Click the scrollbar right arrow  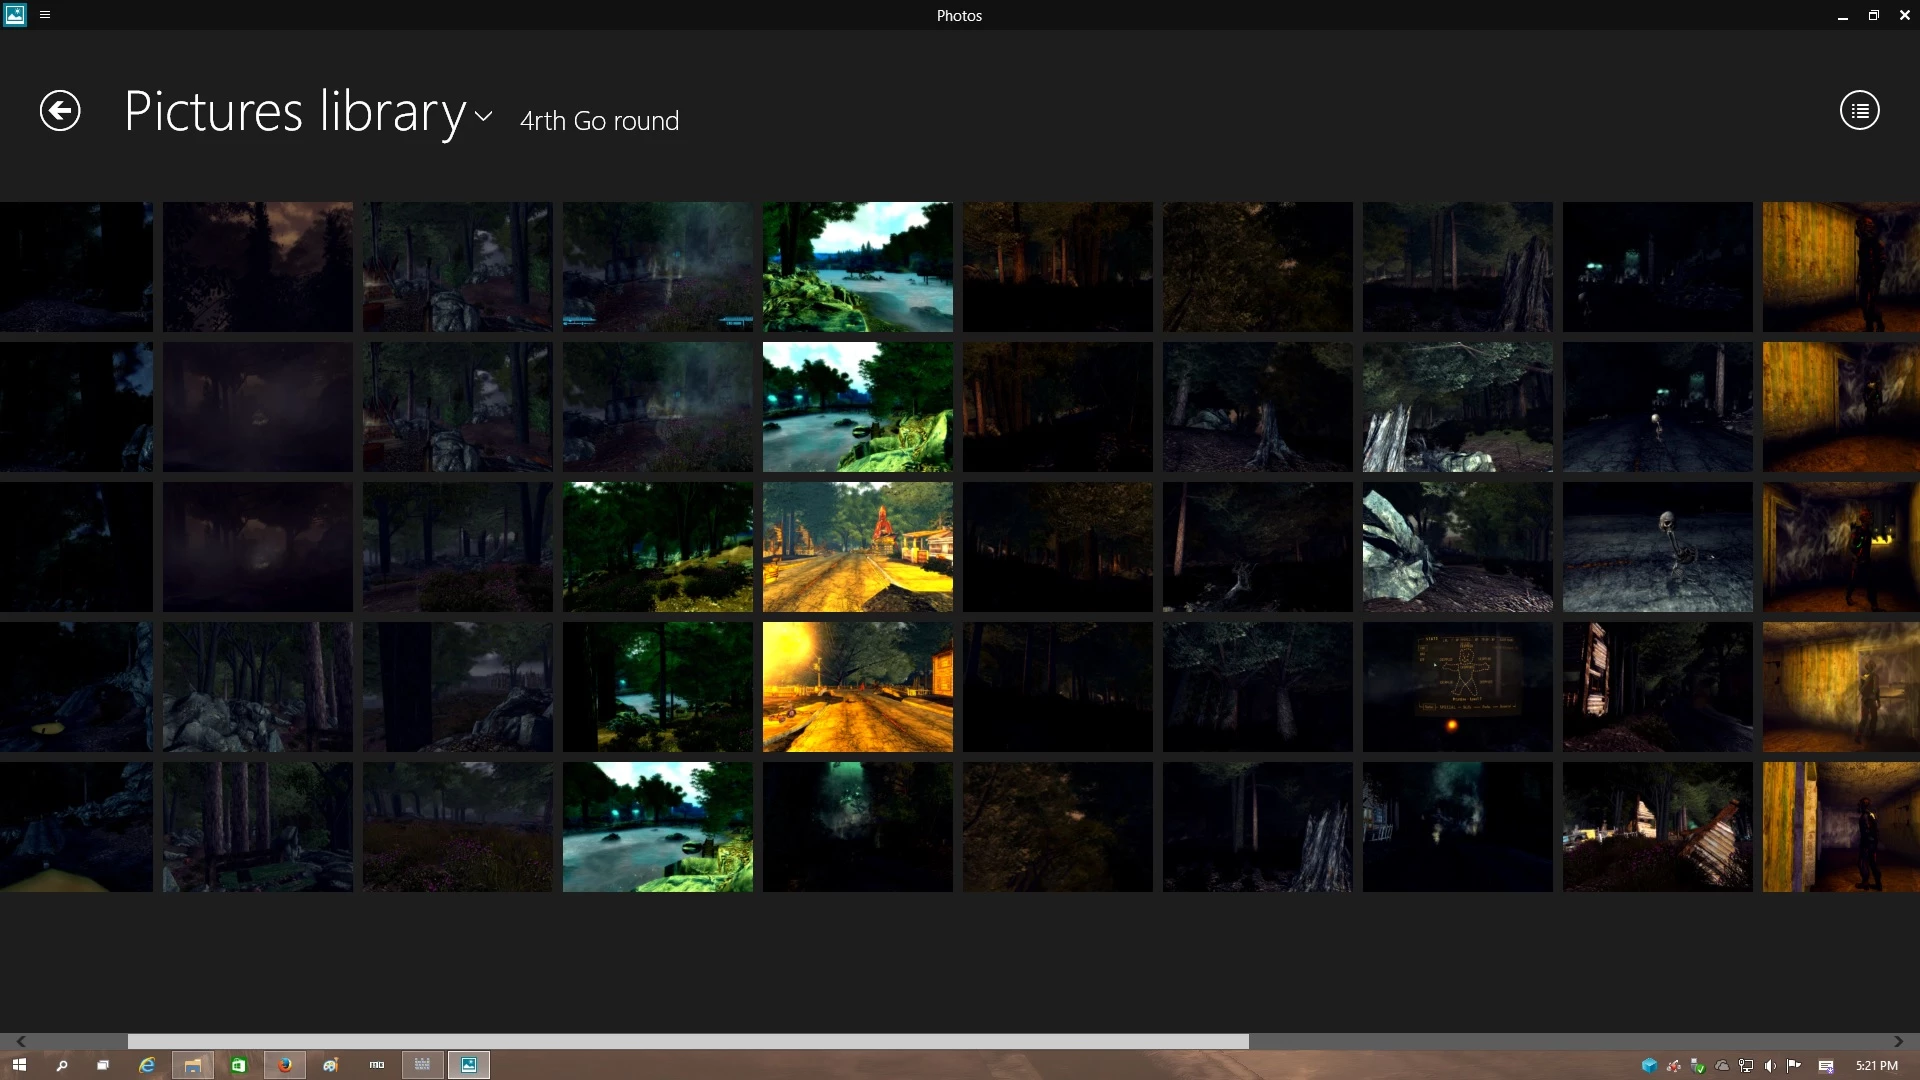pyautogui.click(x=1898, y=1041)
